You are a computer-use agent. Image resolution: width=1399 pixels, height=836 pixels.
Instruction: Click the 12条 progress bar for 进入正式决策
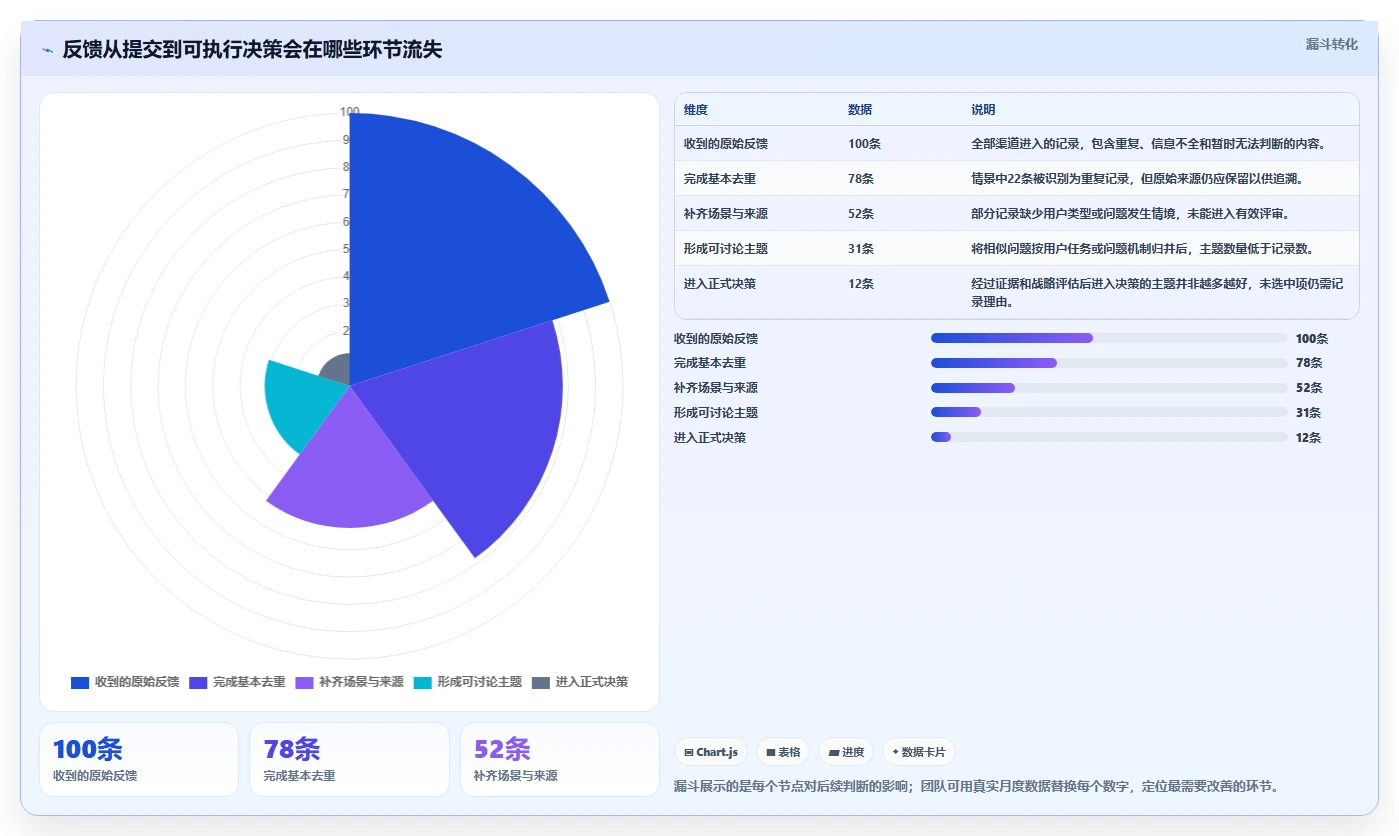(1109, 437)
